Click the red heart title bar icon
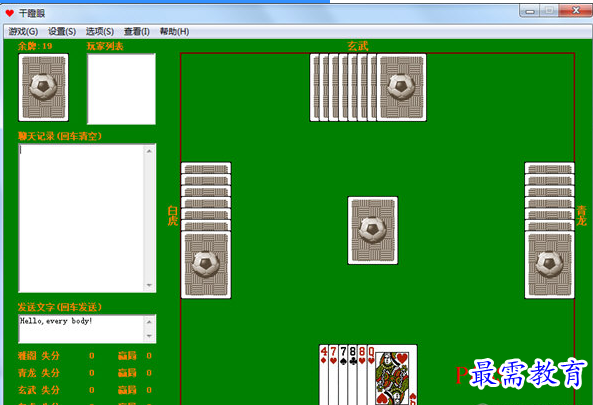Image resolution: width=593 pixels, height=405 pixels. (10, 13)
